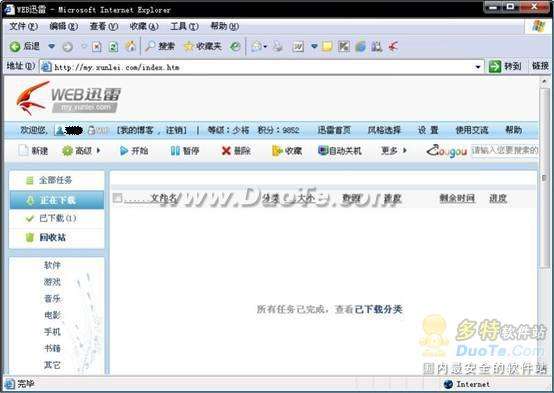Click 高级 (Advanced) gear button
554x393 pixels.
point(77,151)
